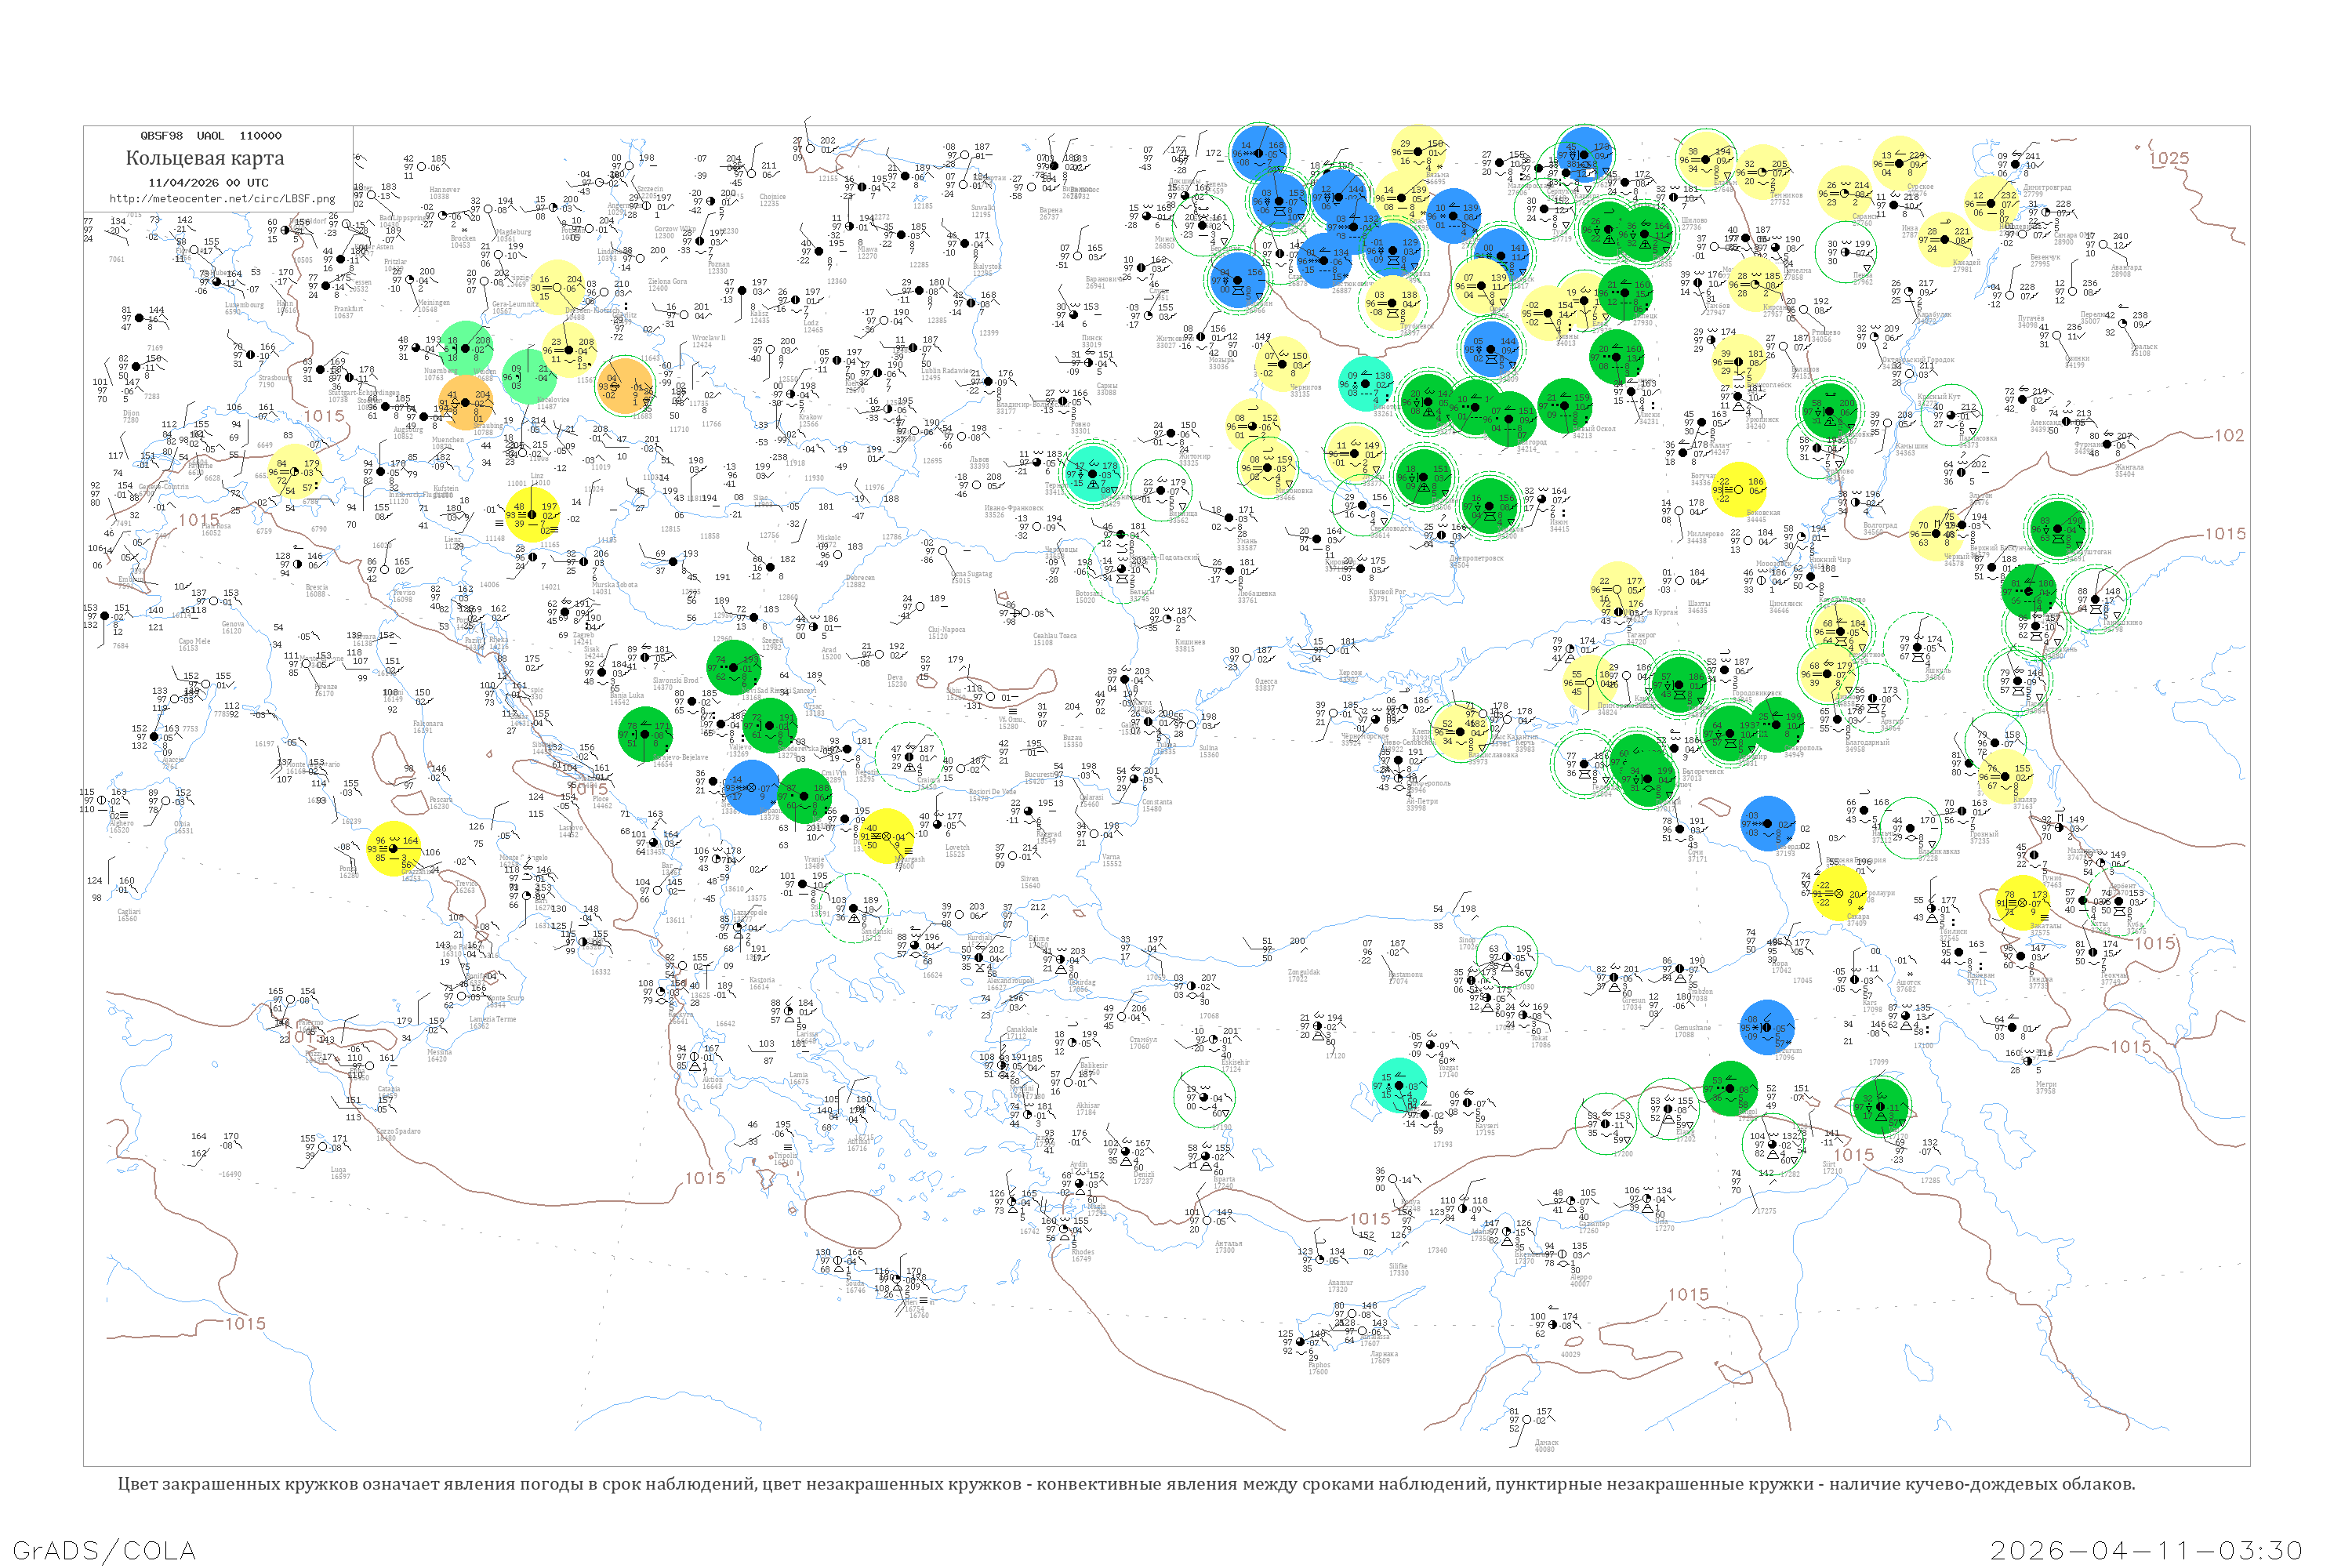Screen dimensions: 2352x1568
Task: Click the orange station circle near Straubing
Action: pos(467,404)
